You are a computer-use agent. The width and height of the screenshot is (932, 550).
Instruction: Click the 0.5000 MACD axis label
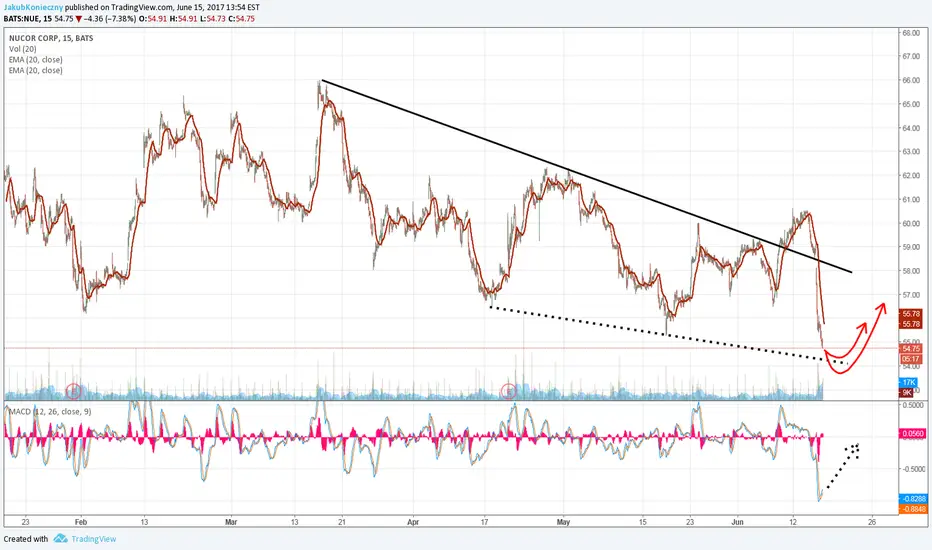pos(914,405)
